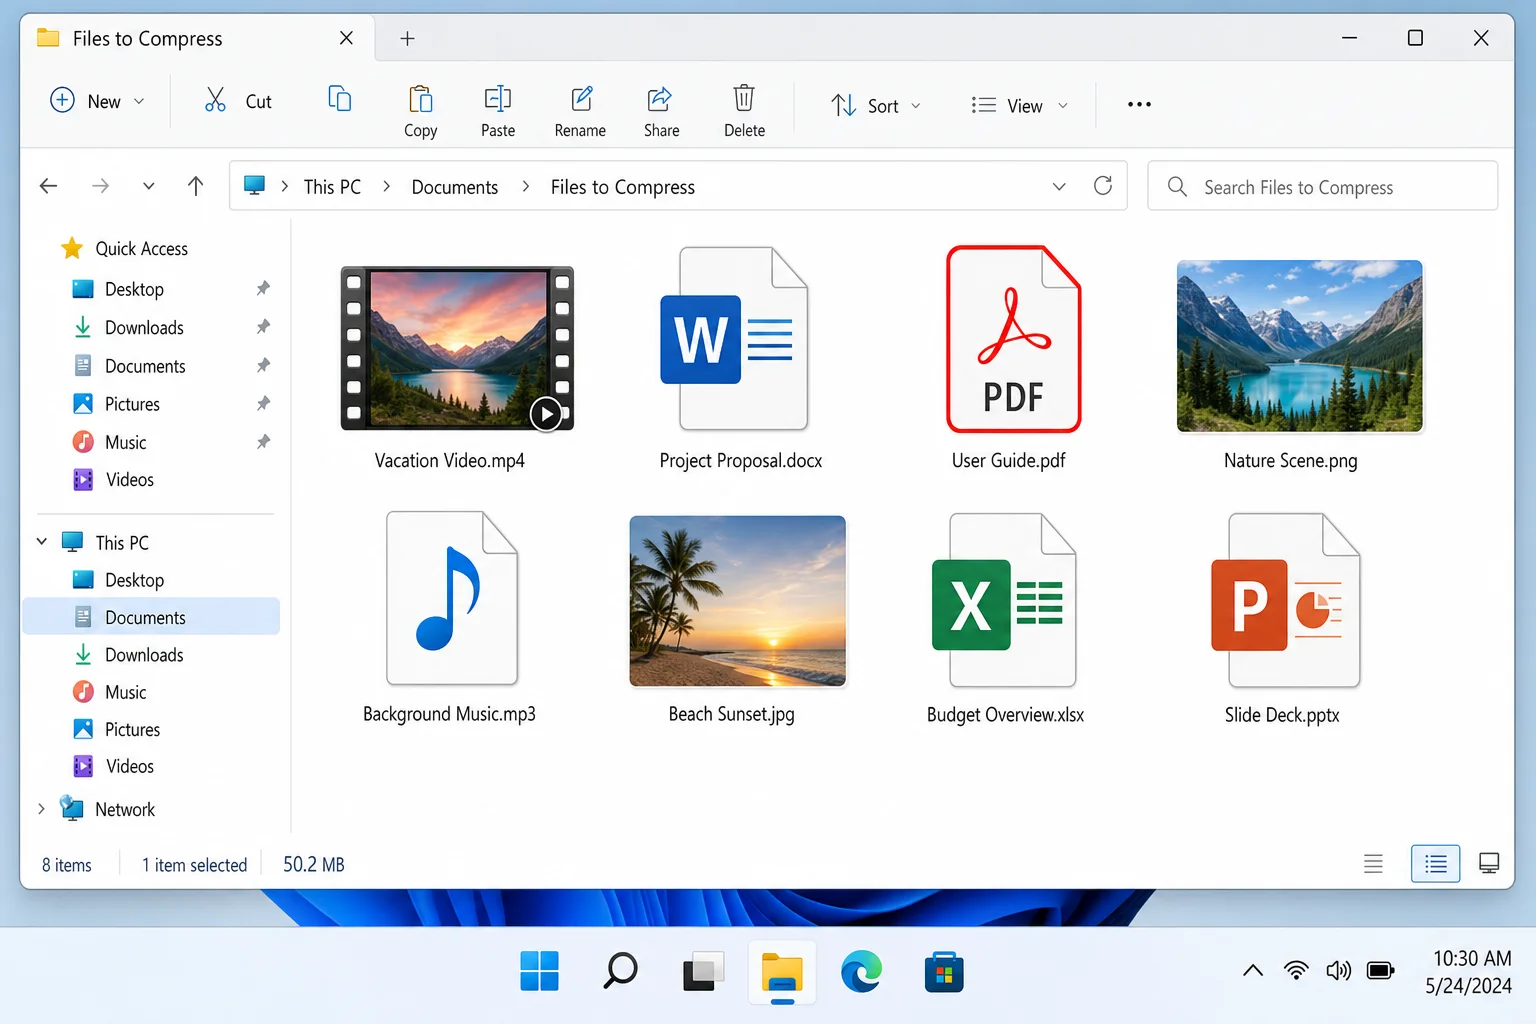This screenshot has height=1024, width=1536.
Task: Unpin Pictures from Quick Access
Action: [263, 404]
